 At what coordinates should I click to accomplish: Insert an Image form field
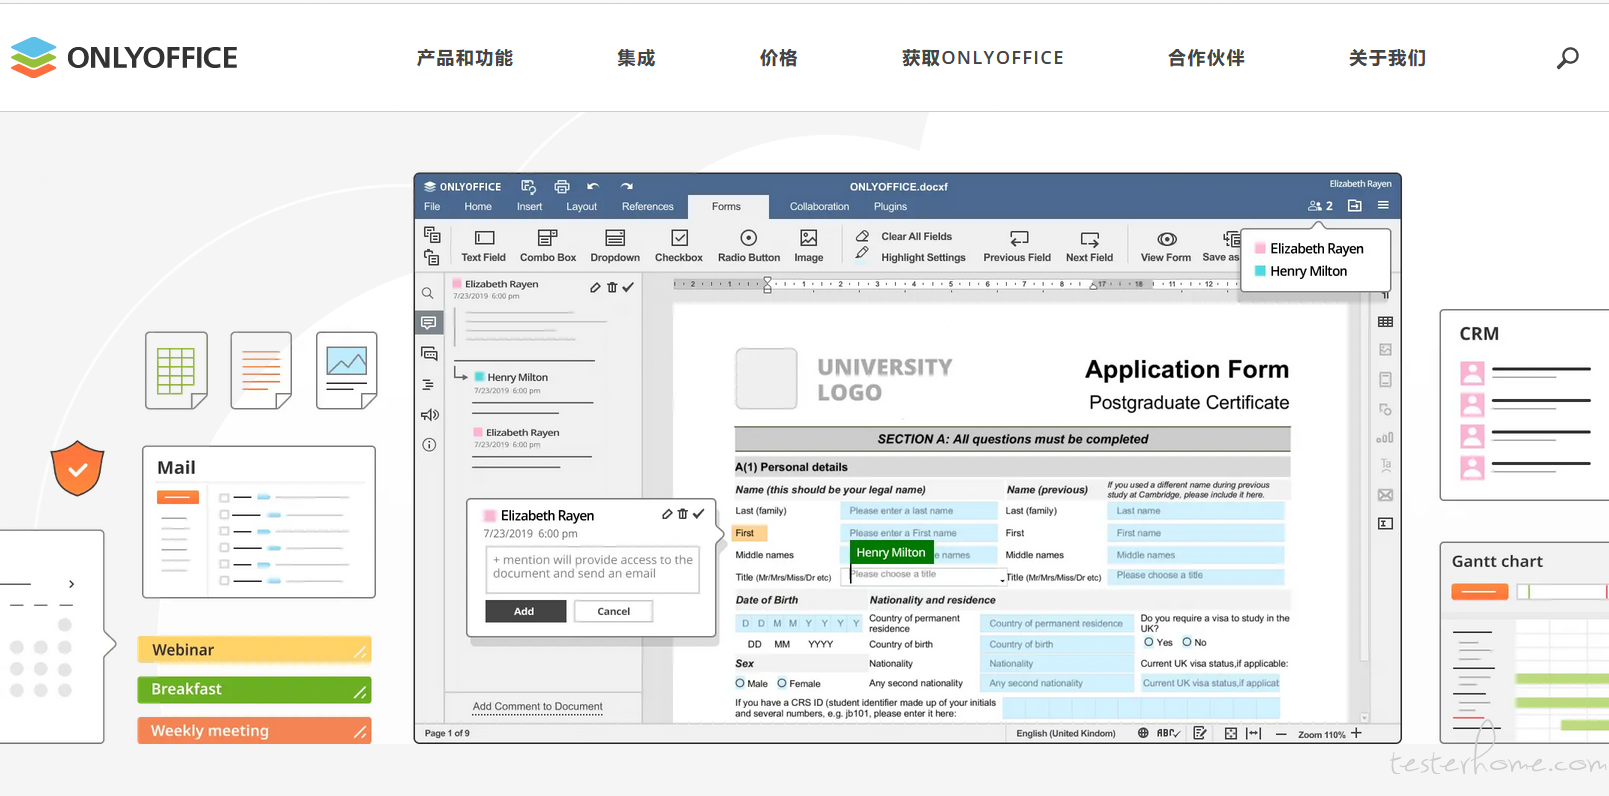809,246
